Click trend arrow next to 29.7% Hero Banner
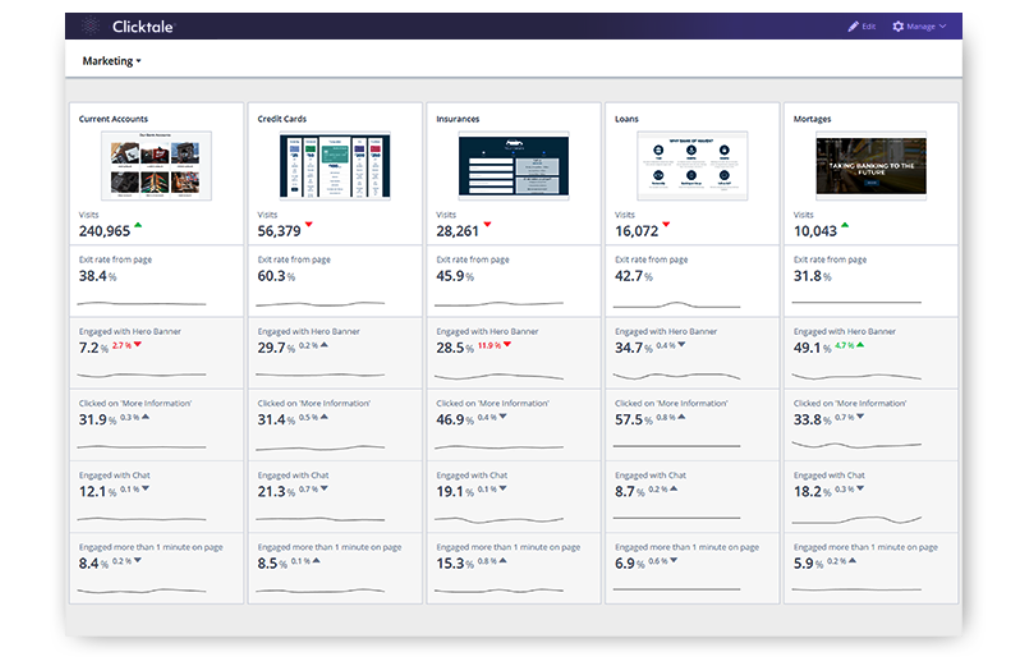 click(x=325, y=344)
